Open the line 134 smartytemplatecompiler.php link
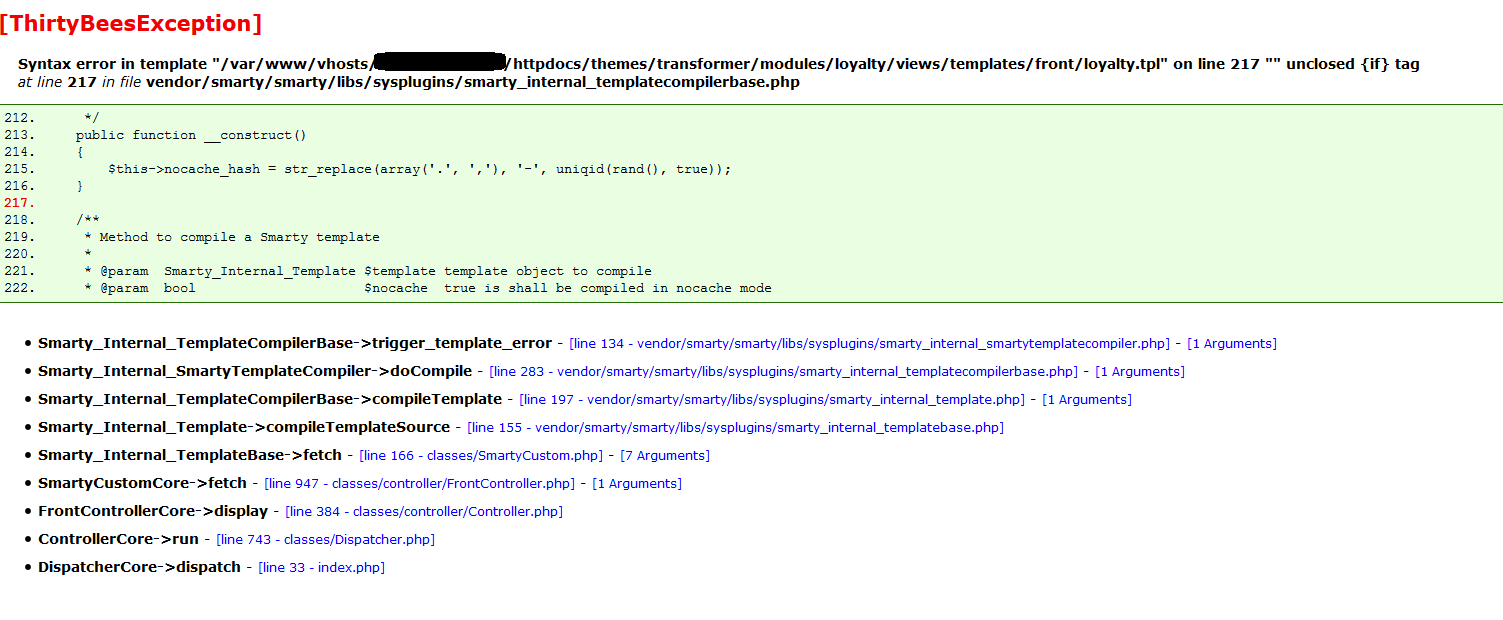1503x620 pixels. tap(869, 344)
